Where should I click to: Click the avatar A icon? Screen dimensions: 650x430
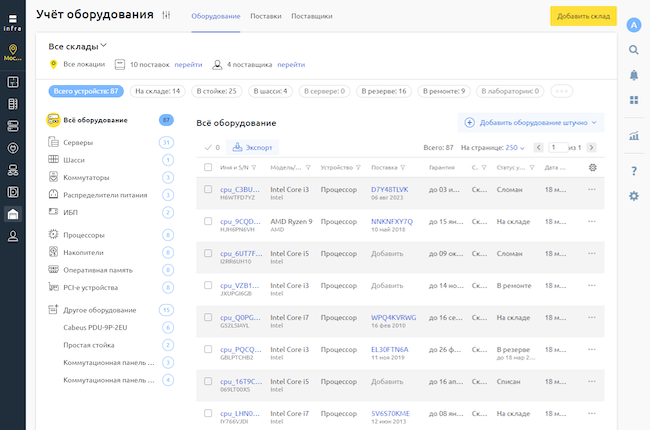click(x=634, y=25)
